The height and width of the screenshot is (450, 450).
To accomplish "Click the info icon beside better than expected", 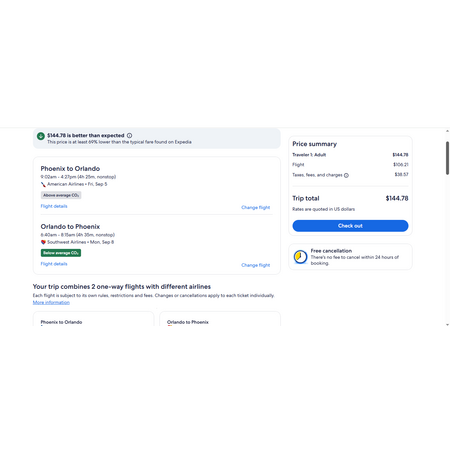I will [x=129, y=135].
